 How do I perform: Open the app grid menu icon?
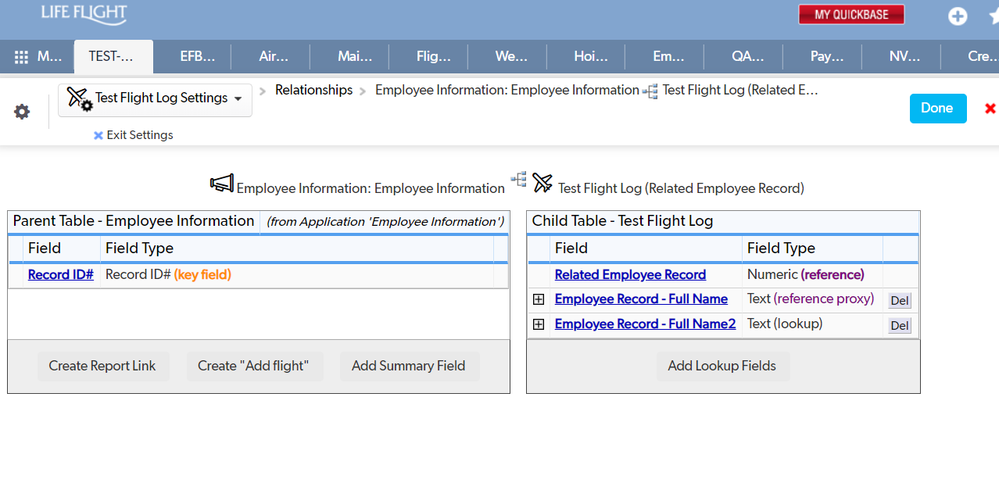[x=22, y=57]
